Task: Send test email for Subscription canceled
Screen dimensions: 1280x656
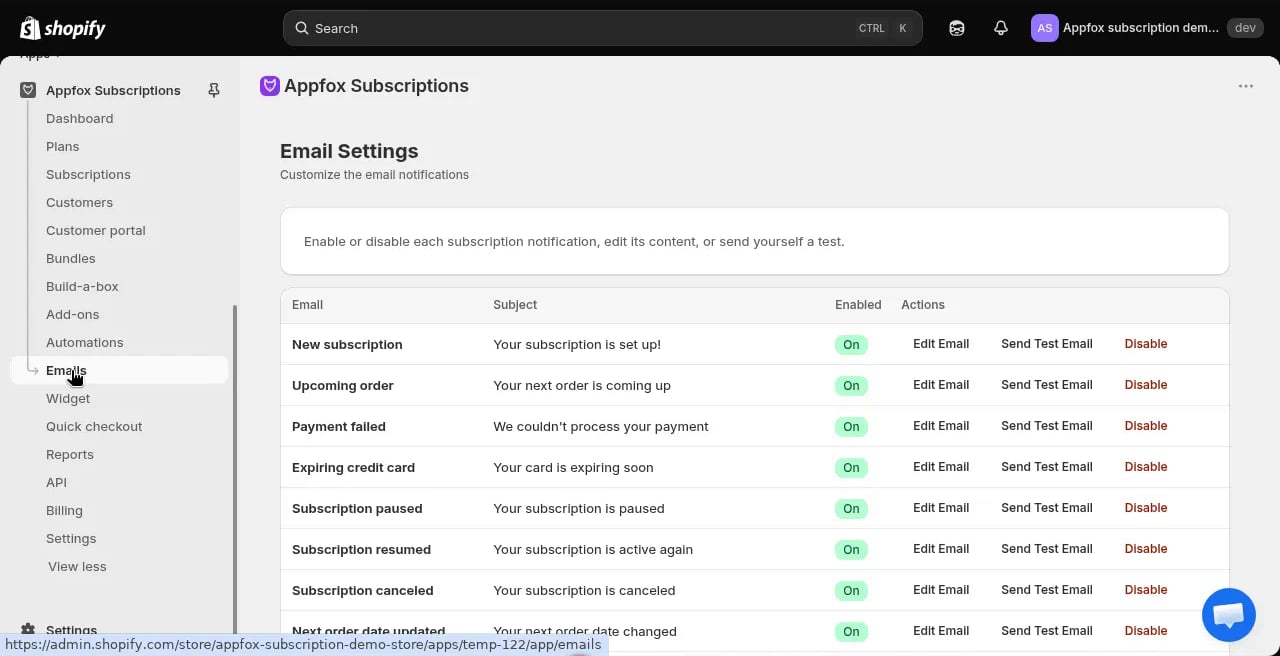Action: tap(1047, 590)
